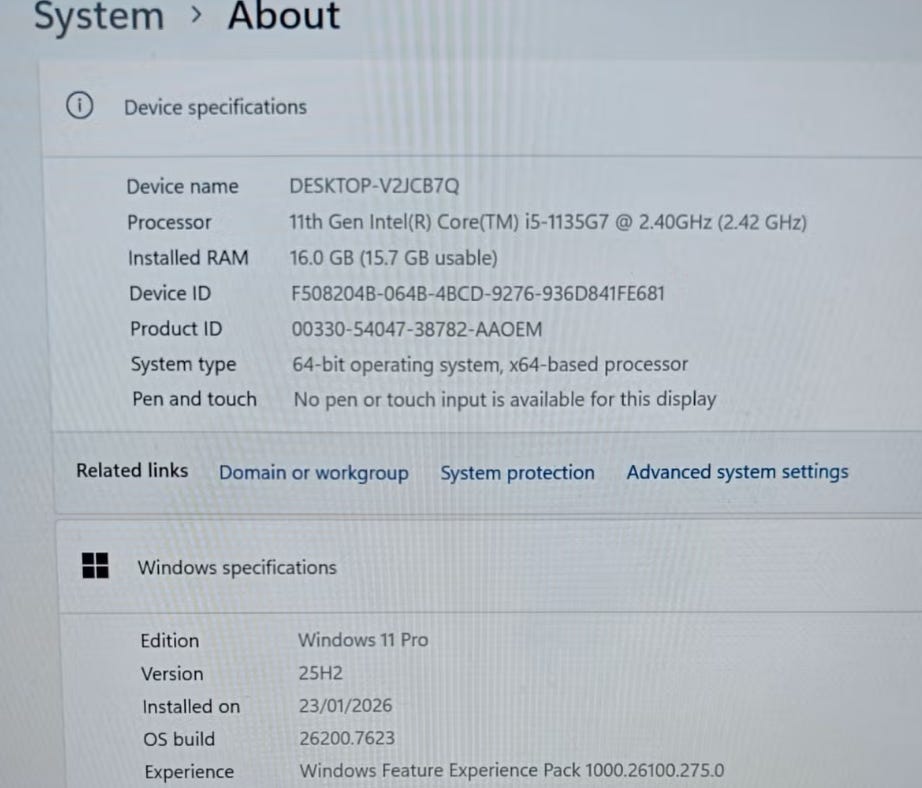Image resolution: width=922 pixels, height=788 pixels.
Task: Click the Windows logo icon beside Windows specifications
Action: point(95,566)
